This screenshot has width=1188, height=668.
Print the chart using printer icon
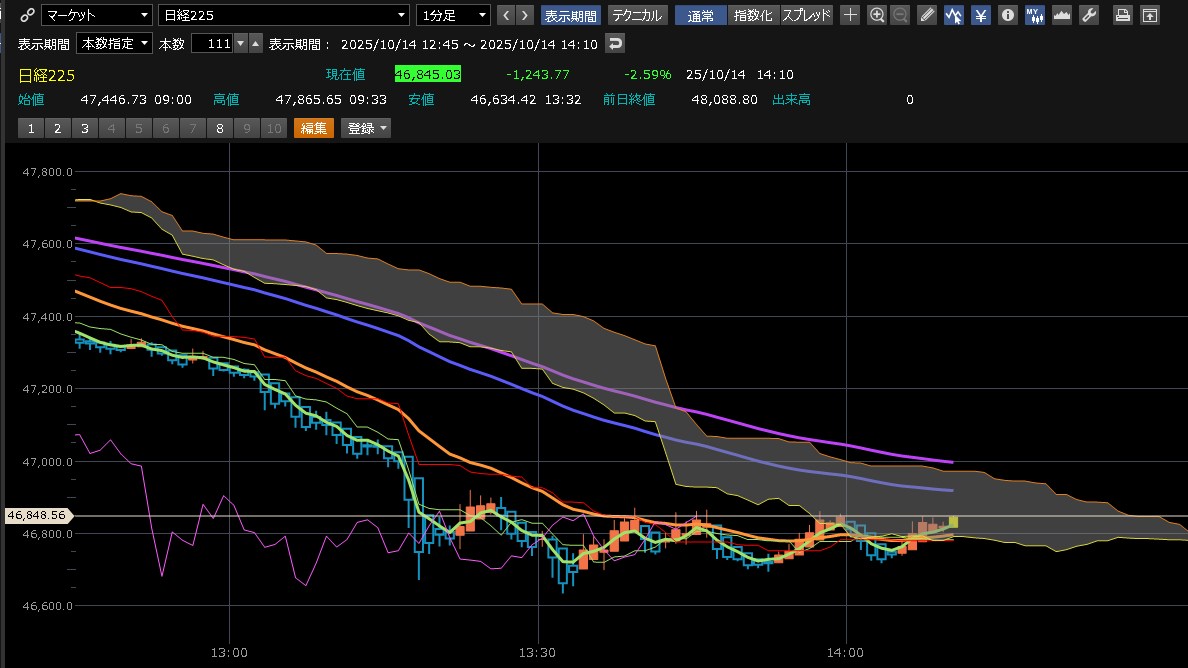(x=1123, y=15)
